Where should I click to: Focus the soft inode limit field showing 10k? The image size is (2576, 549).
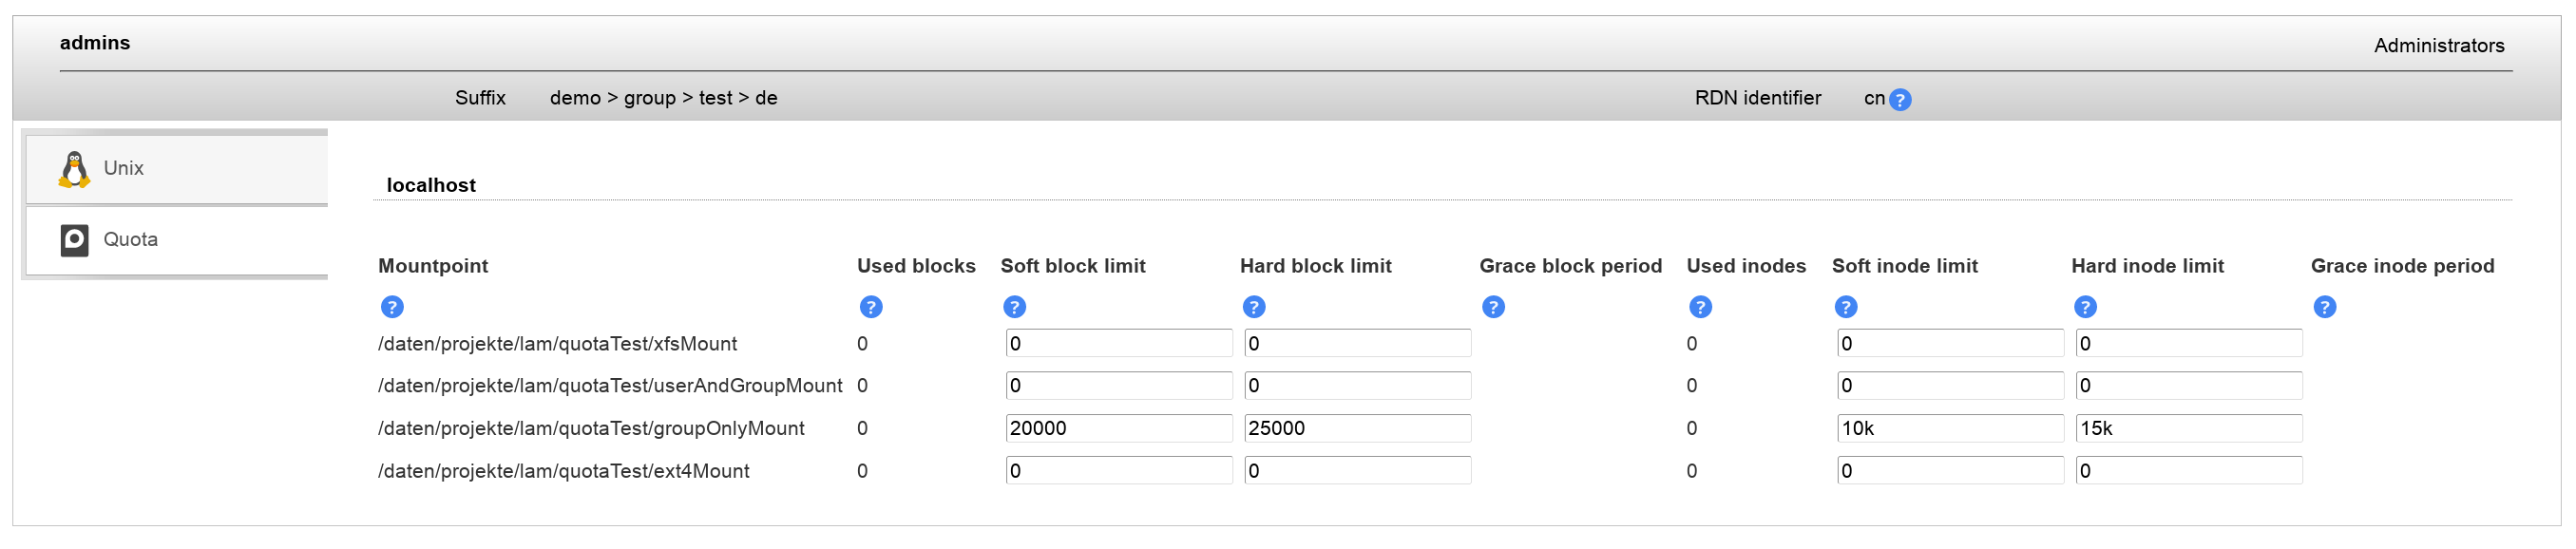(1949, 429)
